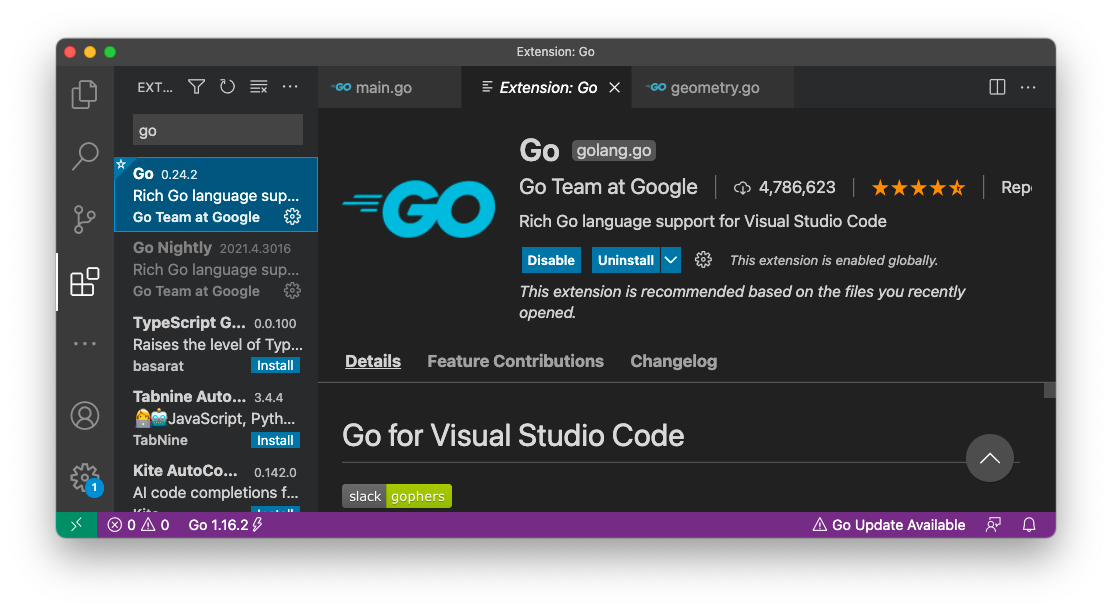
Task: Select the Extension: Go tab
Action: click(x=546, y=87)
